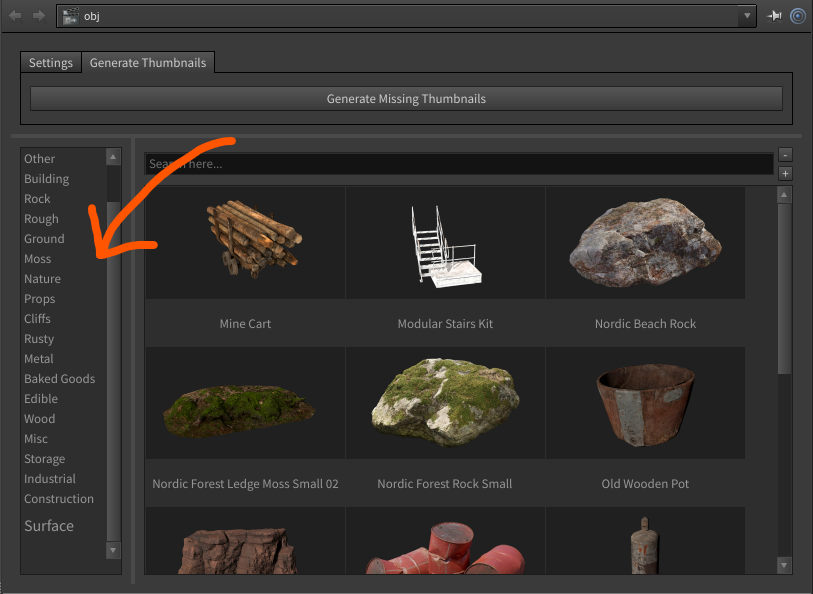Select the Storage category

(45, 459)
